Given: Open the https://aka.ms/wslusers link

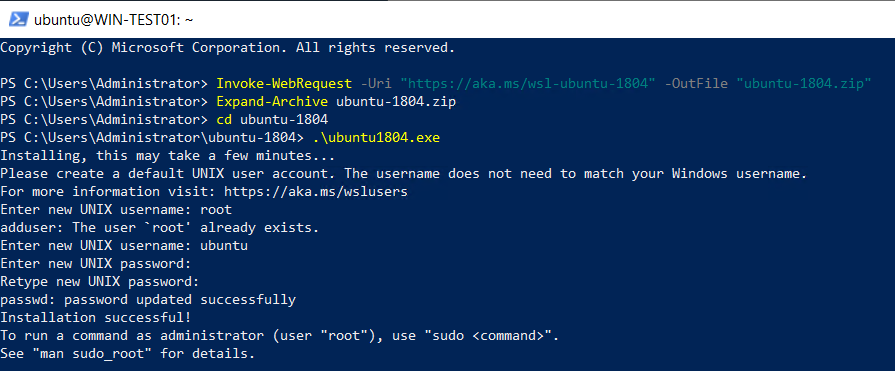Looking at the screenshot, I should [x=316, y=192].
